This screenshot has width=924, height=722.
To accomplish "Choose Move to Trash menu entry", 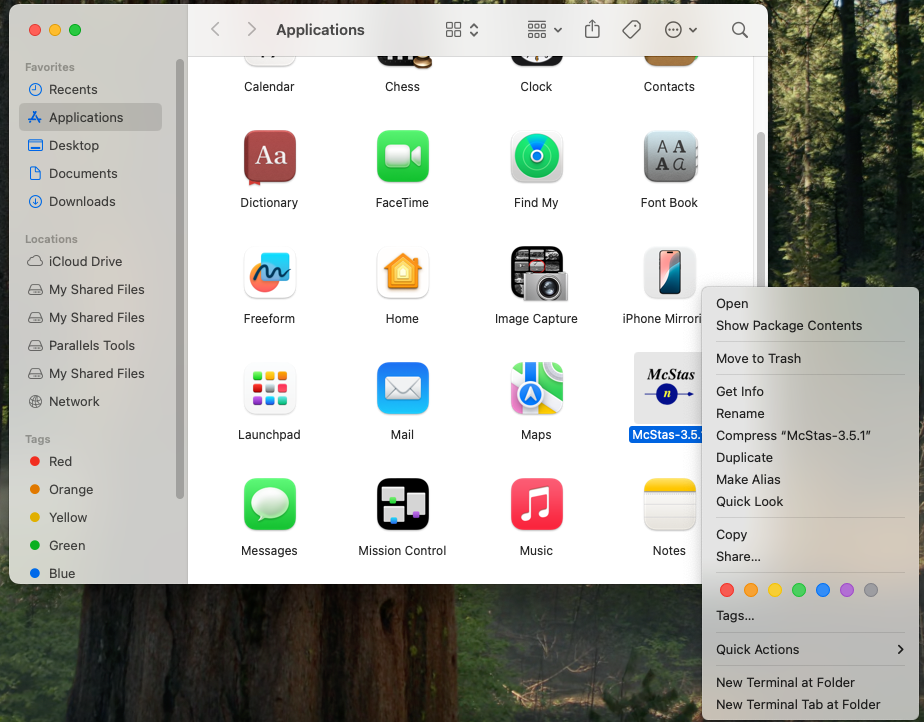I will (x=758, y=358).
